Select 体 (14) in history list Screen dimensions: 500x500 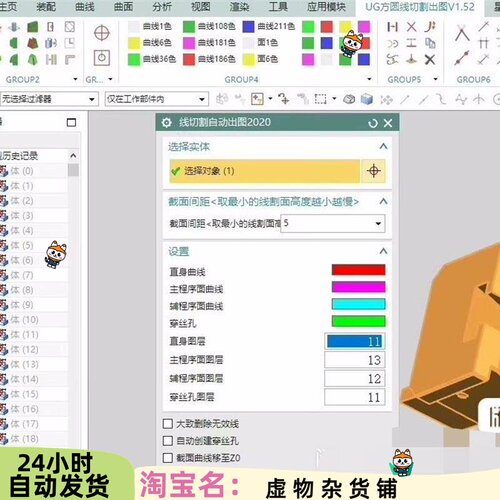click(23, 379)
